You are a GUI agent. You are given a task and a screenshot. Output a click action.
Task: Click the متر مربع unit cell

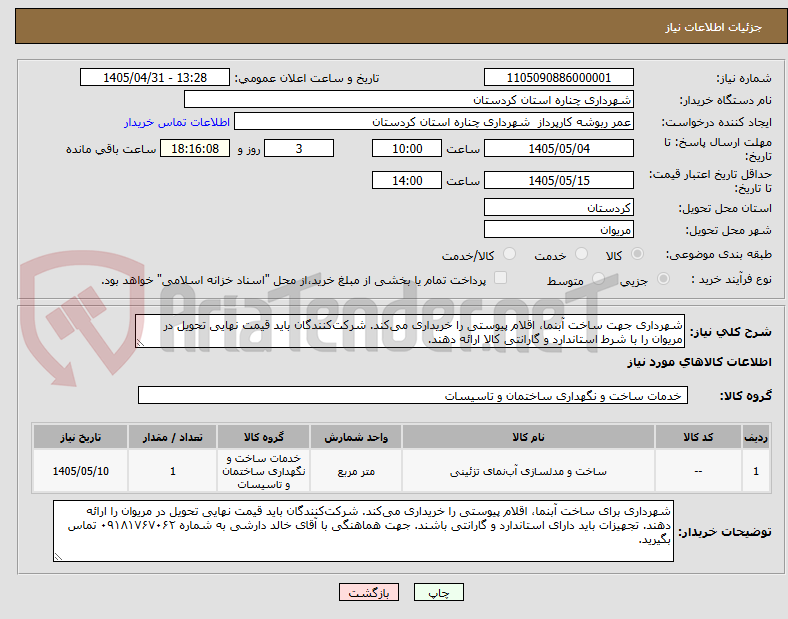pos(356,471)
